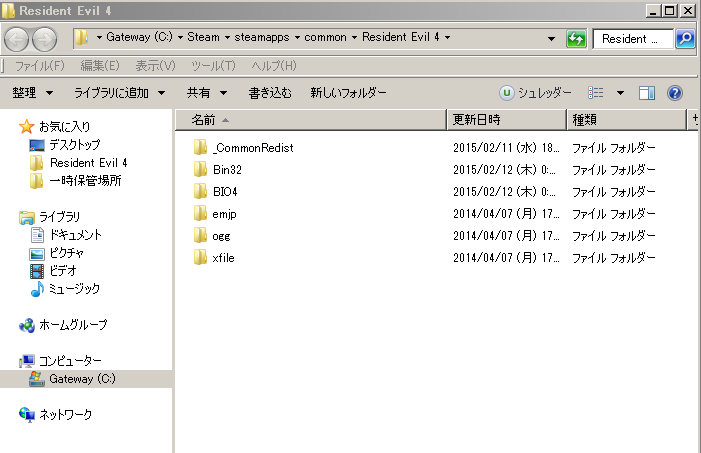Open the ファイル(F) menu
Screen dimensions: 701x453
click(x=40, y=66)
